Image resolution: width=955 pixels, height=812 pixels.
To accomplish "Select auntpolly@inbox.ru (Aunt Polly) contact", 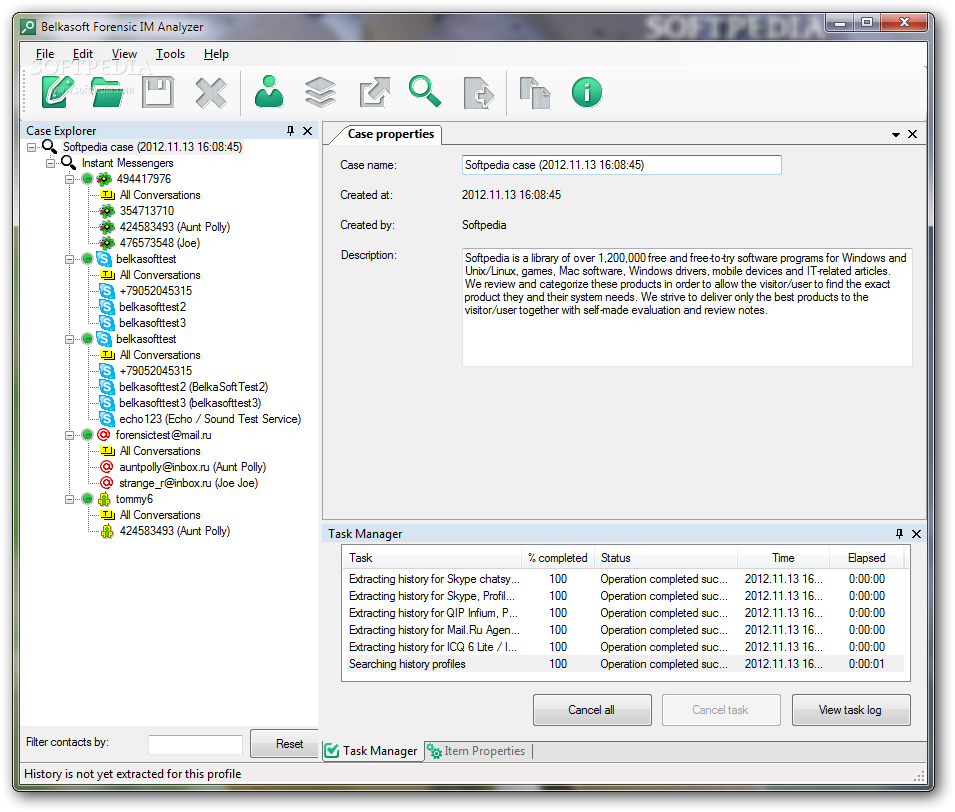I will [192, 467].
